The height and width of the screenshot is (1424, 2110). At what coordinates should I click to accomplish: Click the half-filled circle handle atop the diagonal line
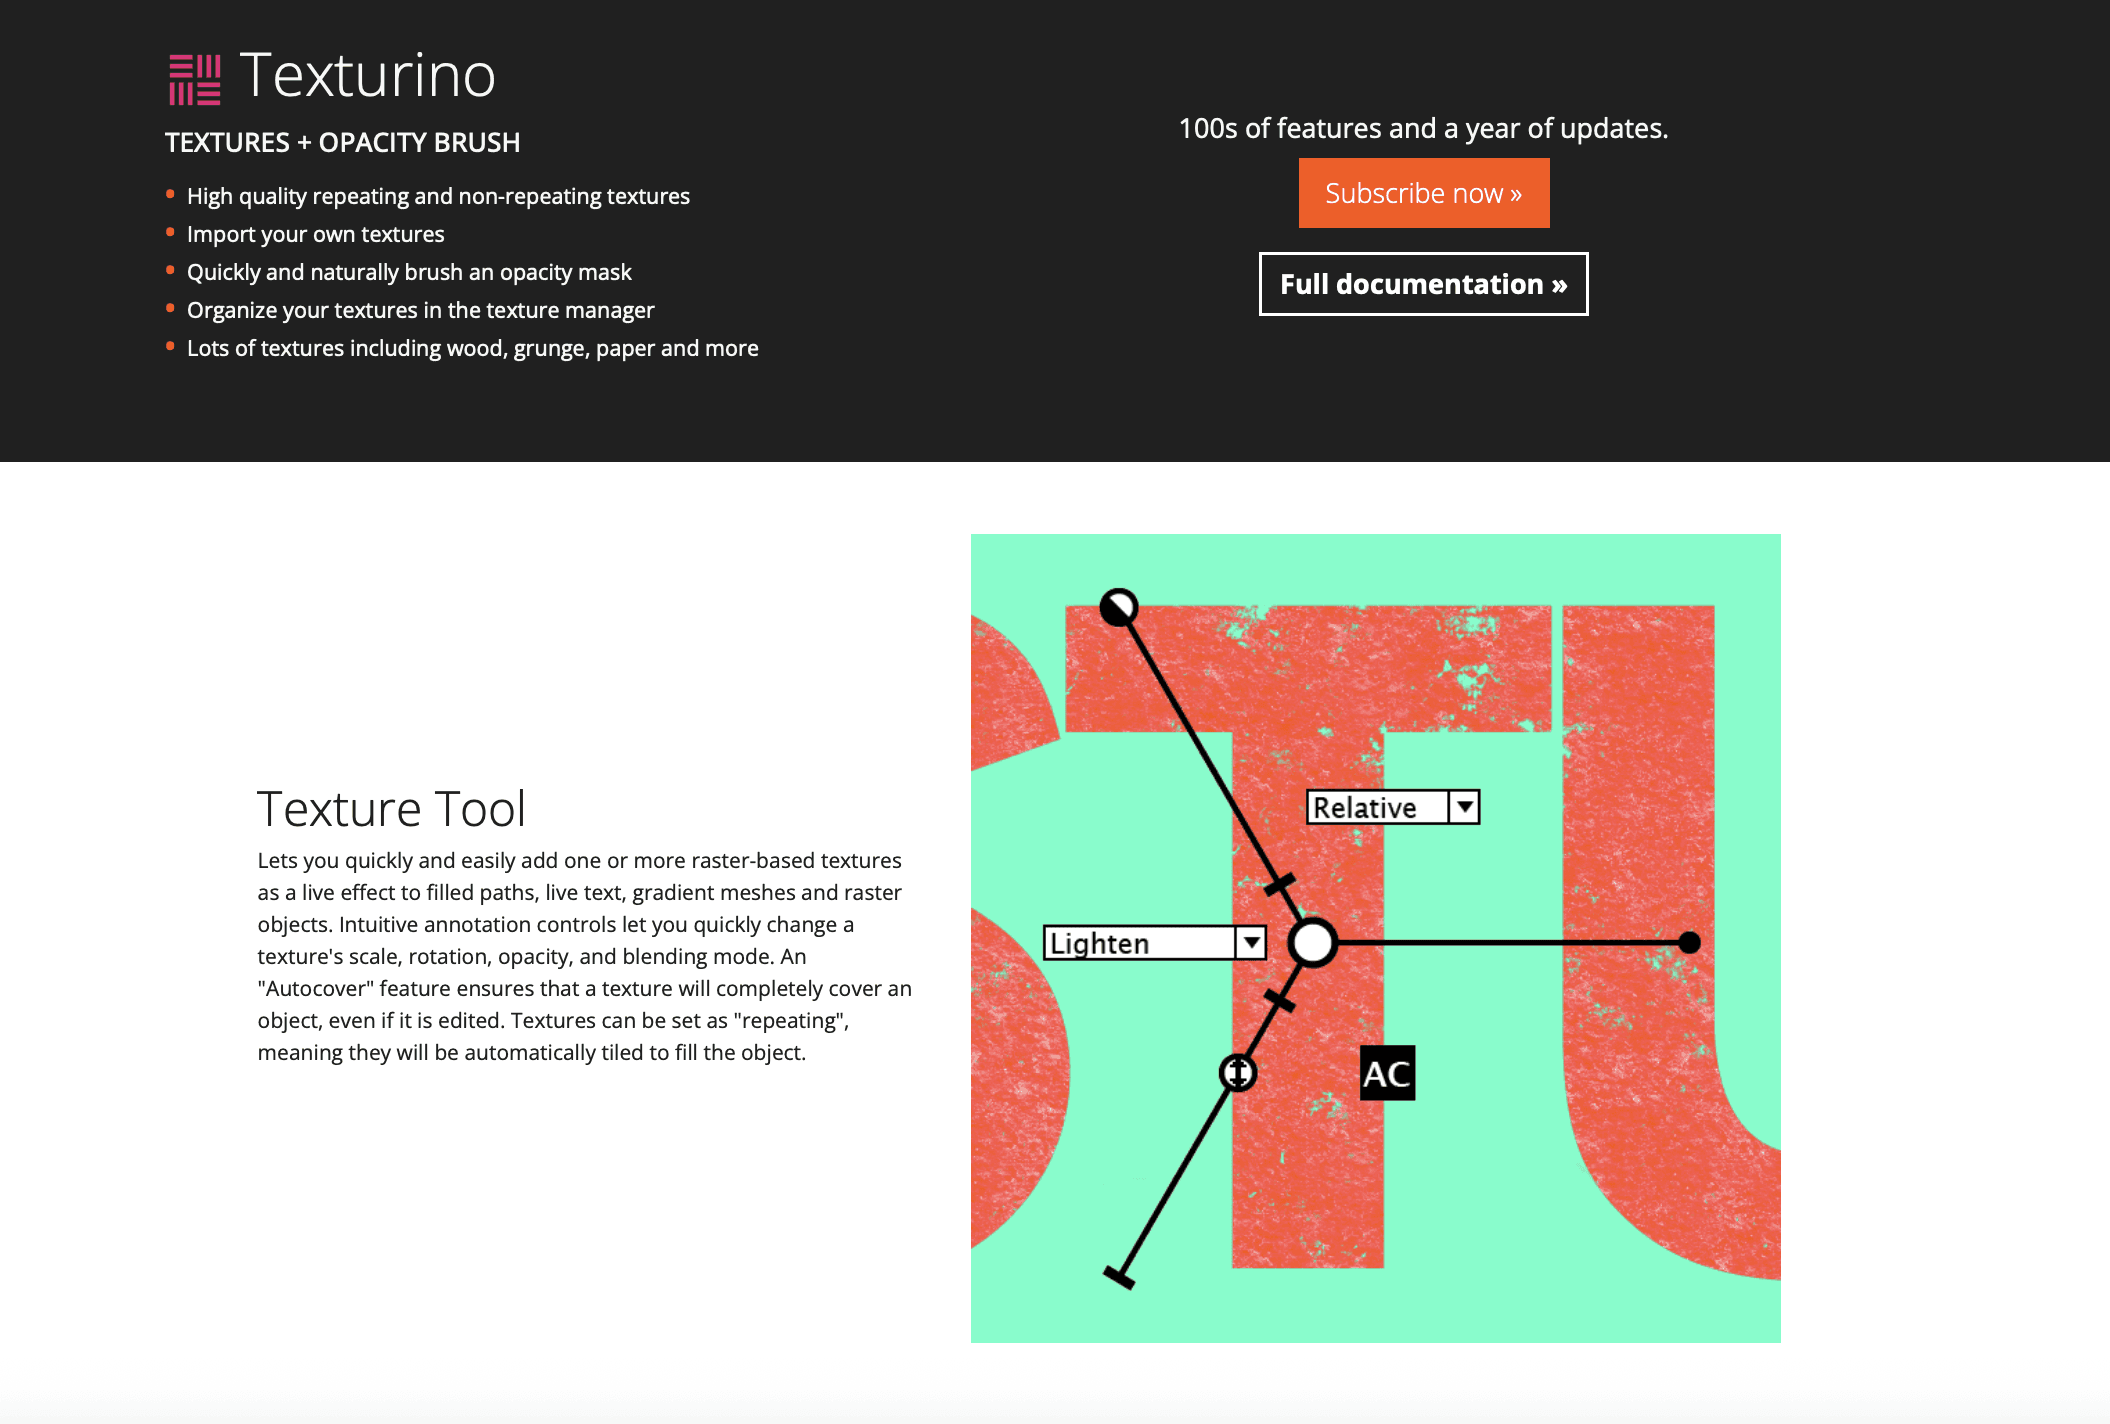pyautogui.click(x=1118, y=607)
